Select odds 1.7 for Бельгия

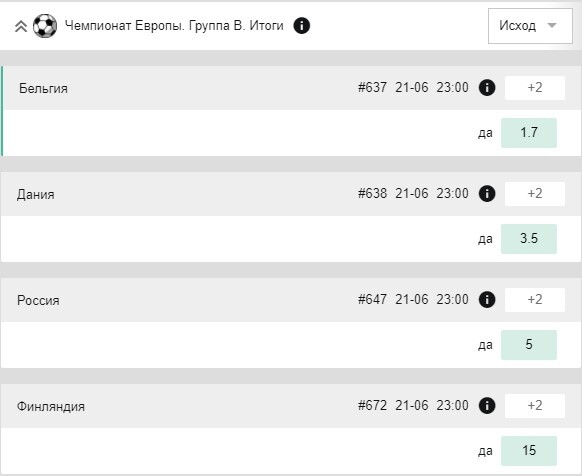coord(529,133)
